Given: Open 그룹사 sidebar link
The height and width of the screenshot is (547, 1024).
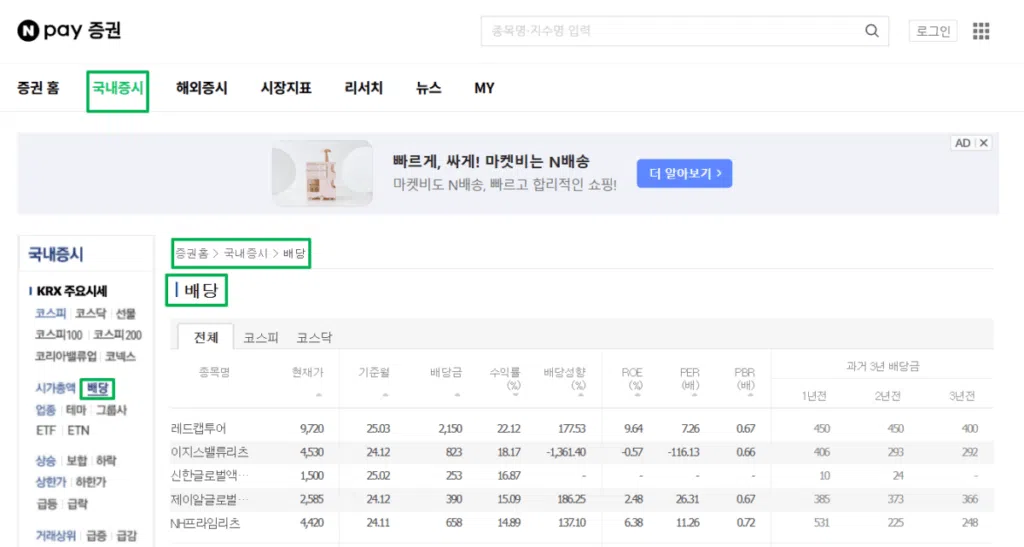Looking at the screenshot, I should 111,410.
